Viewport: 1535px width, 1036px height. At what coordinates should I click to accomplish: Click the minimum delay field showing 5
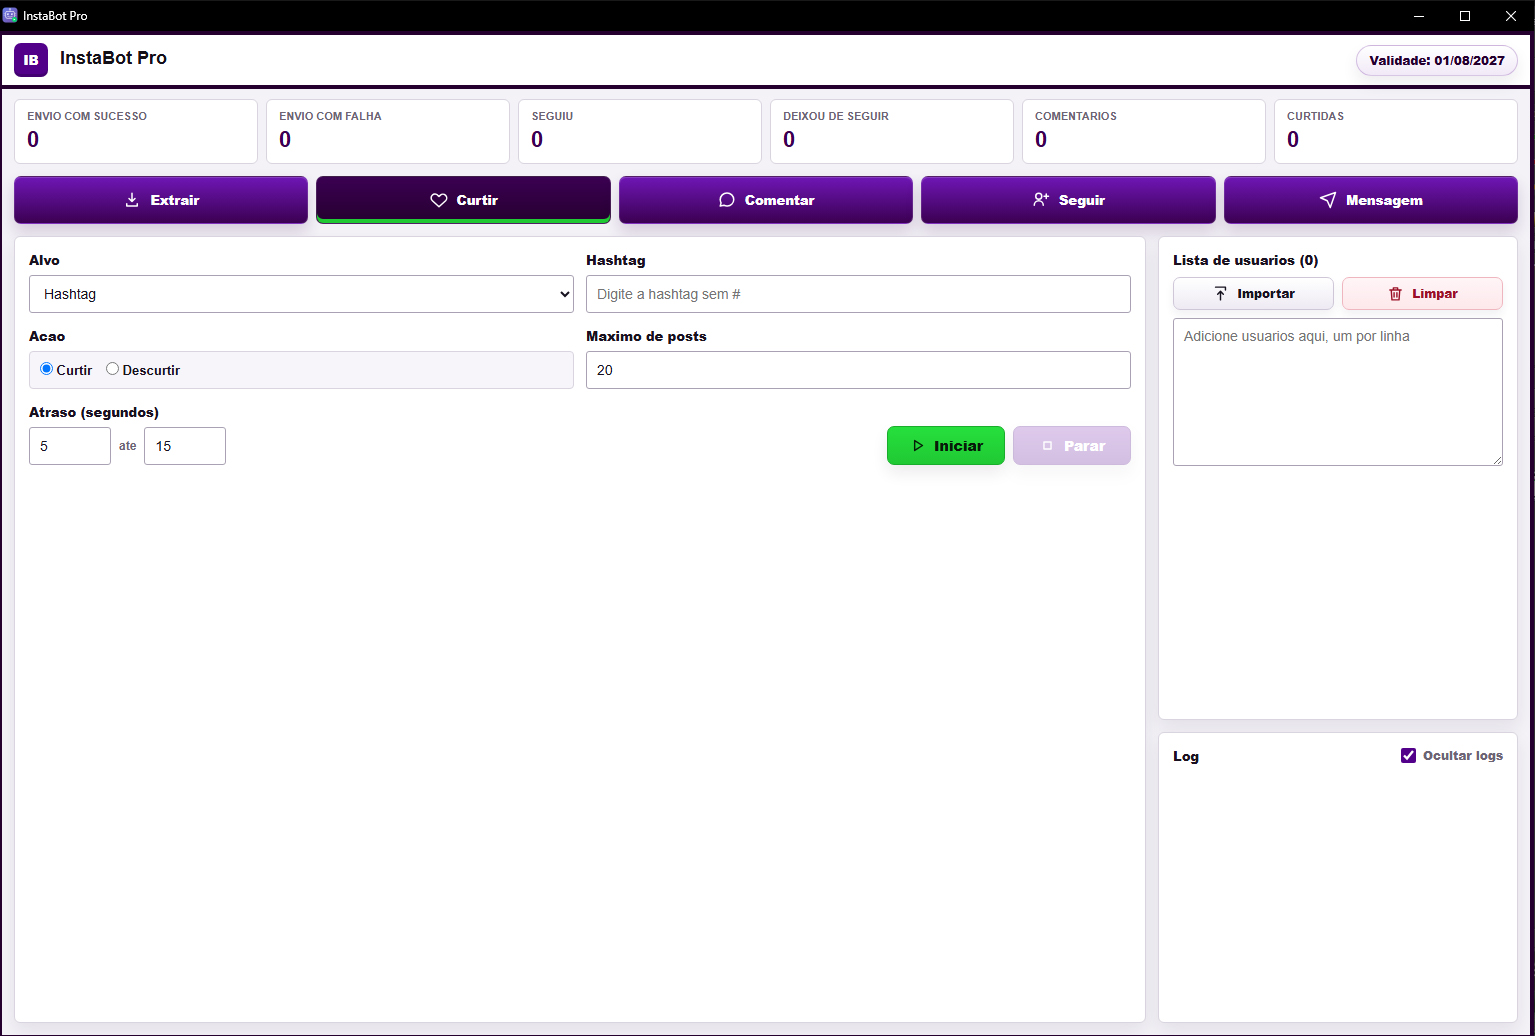[x=70, y=446]
